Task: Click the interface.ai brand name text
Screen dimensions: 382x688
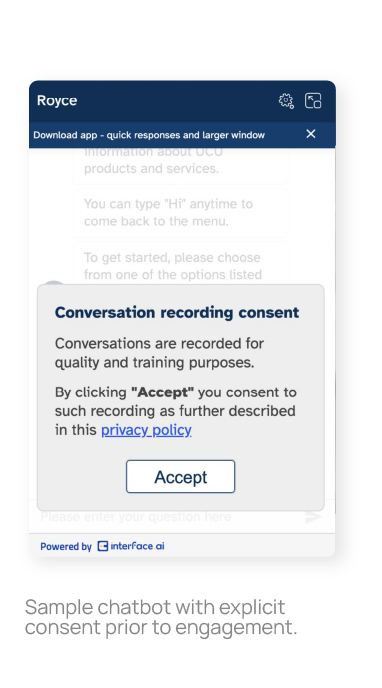Action: pyautogui.click(x=137, y=546)
